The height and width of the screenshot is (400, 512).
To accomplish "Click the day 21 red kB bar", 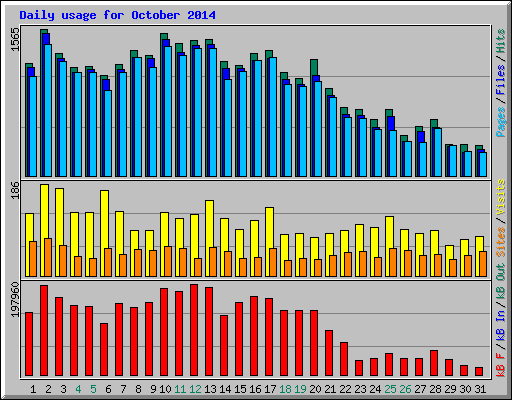I will (329, 353).
